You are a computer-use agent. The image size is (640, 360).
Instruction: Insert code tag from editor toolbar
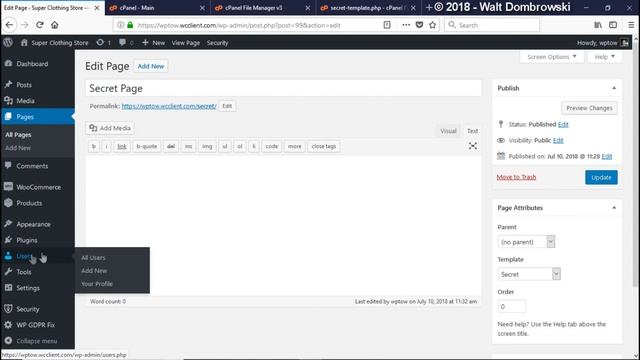click(272, 146)
